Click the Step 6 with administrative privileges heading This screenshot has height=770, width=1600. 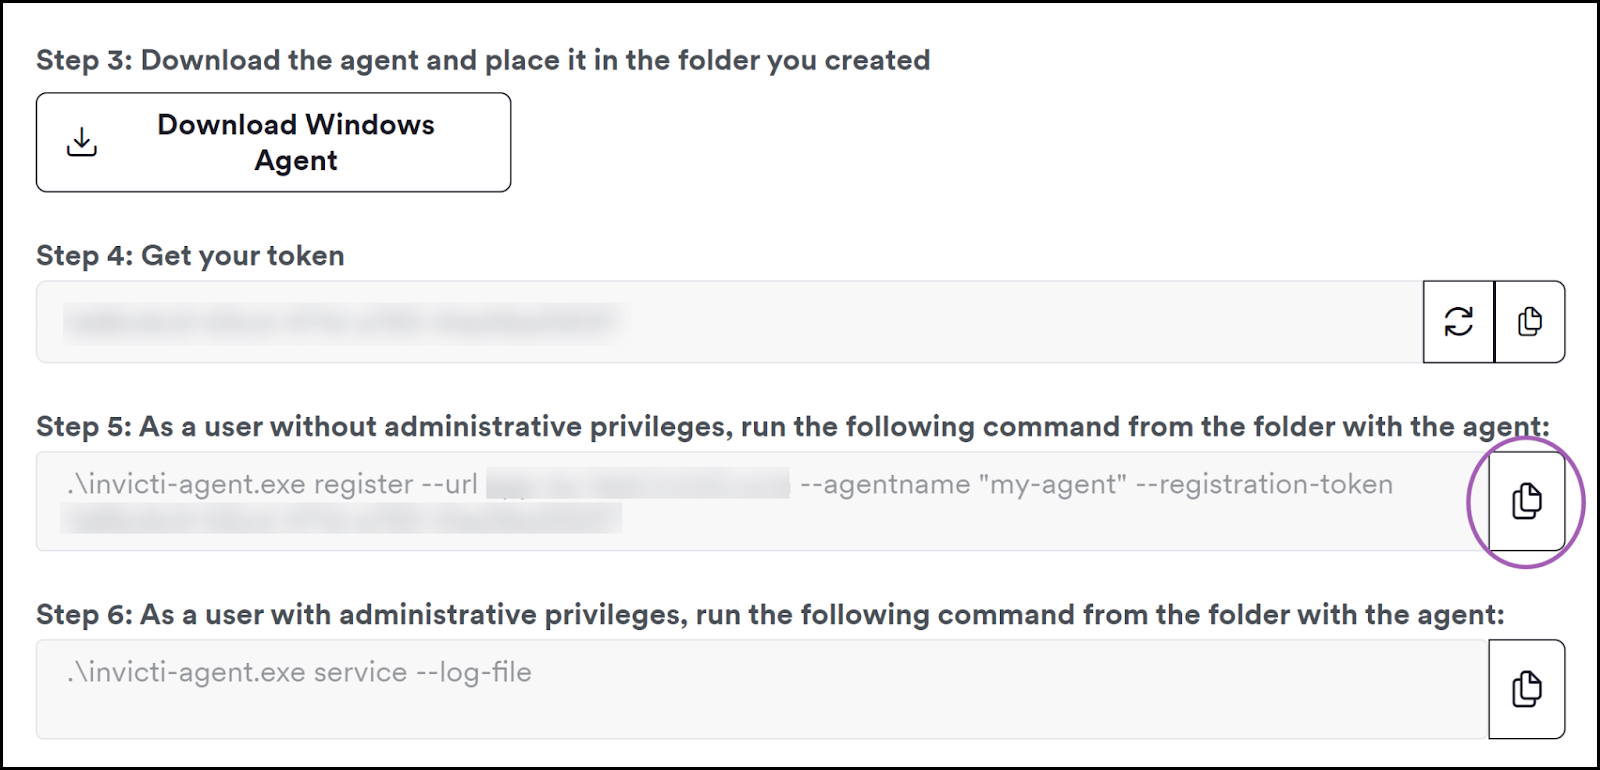pyautogui.click(x=770, y=614)
